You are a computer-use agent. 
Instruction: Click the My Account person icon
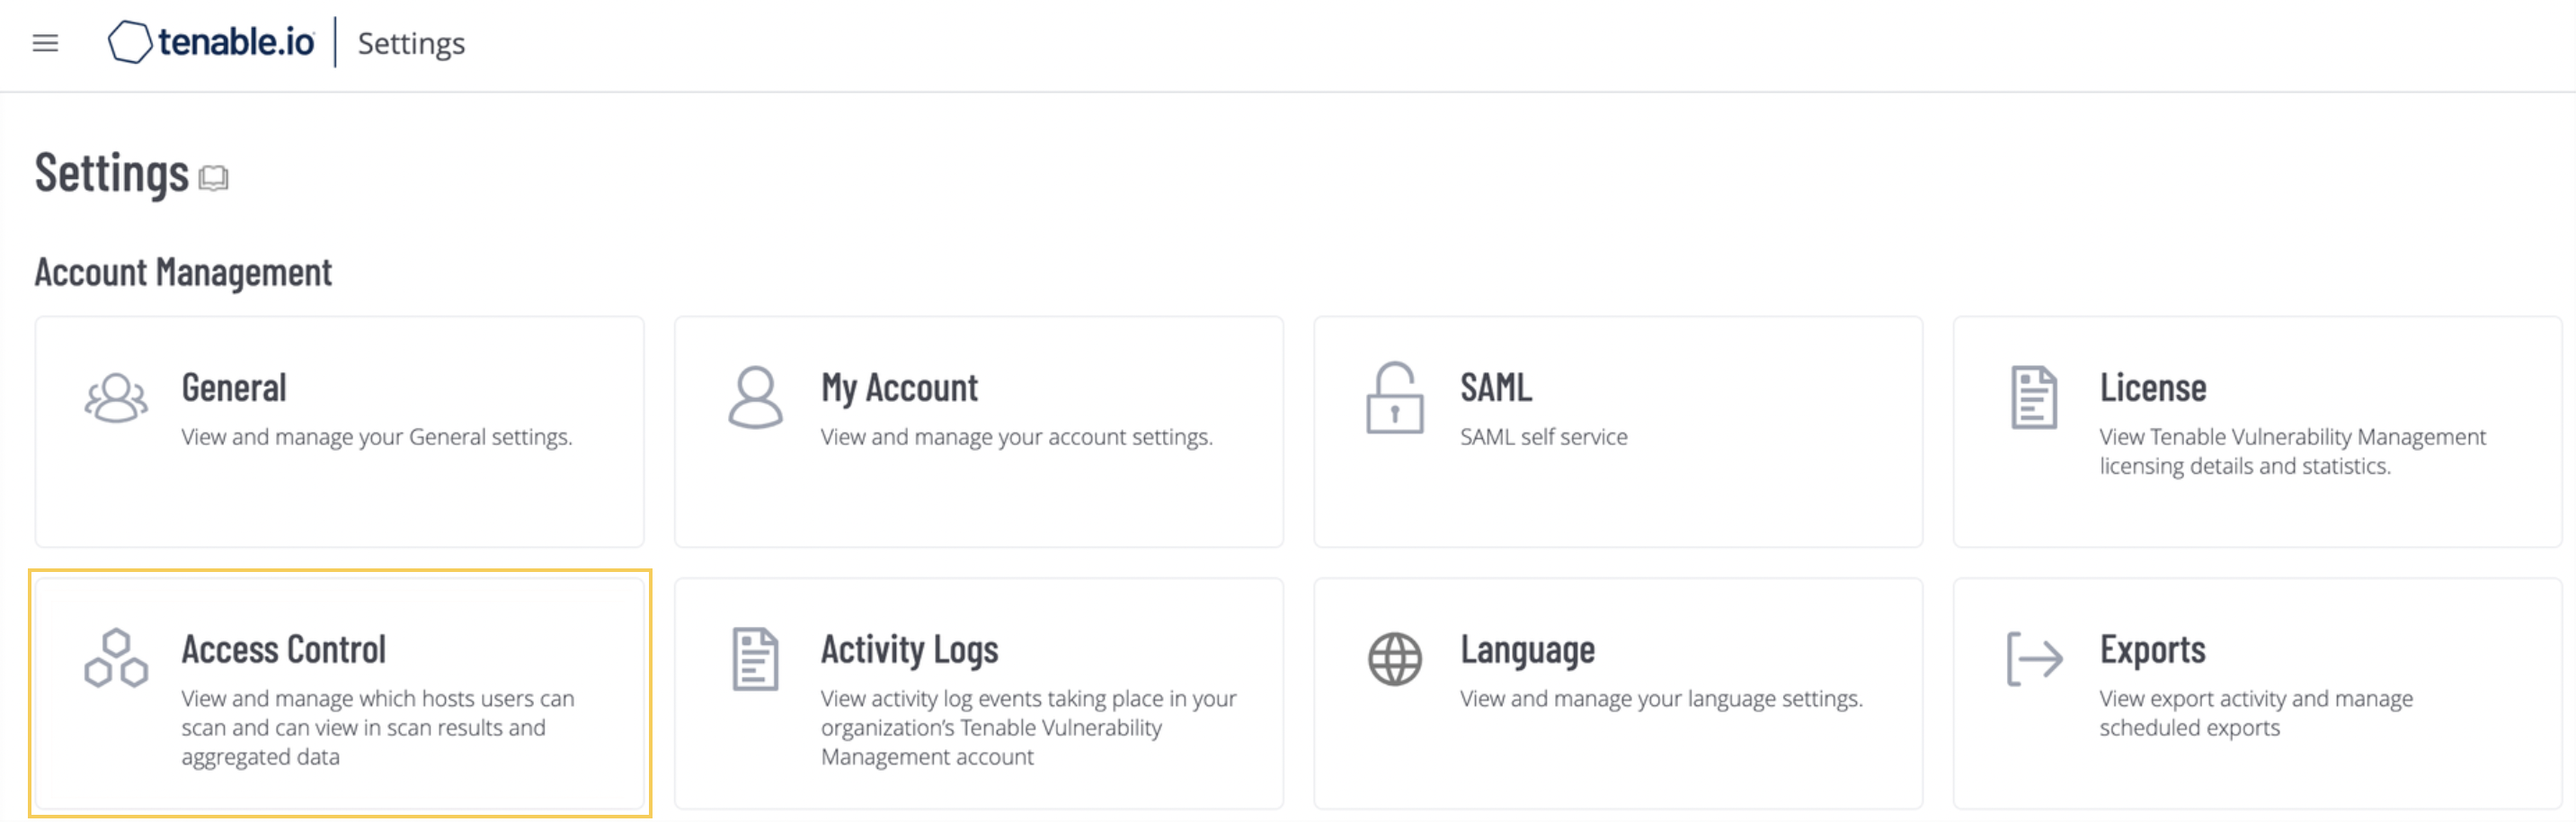(755, 397)
